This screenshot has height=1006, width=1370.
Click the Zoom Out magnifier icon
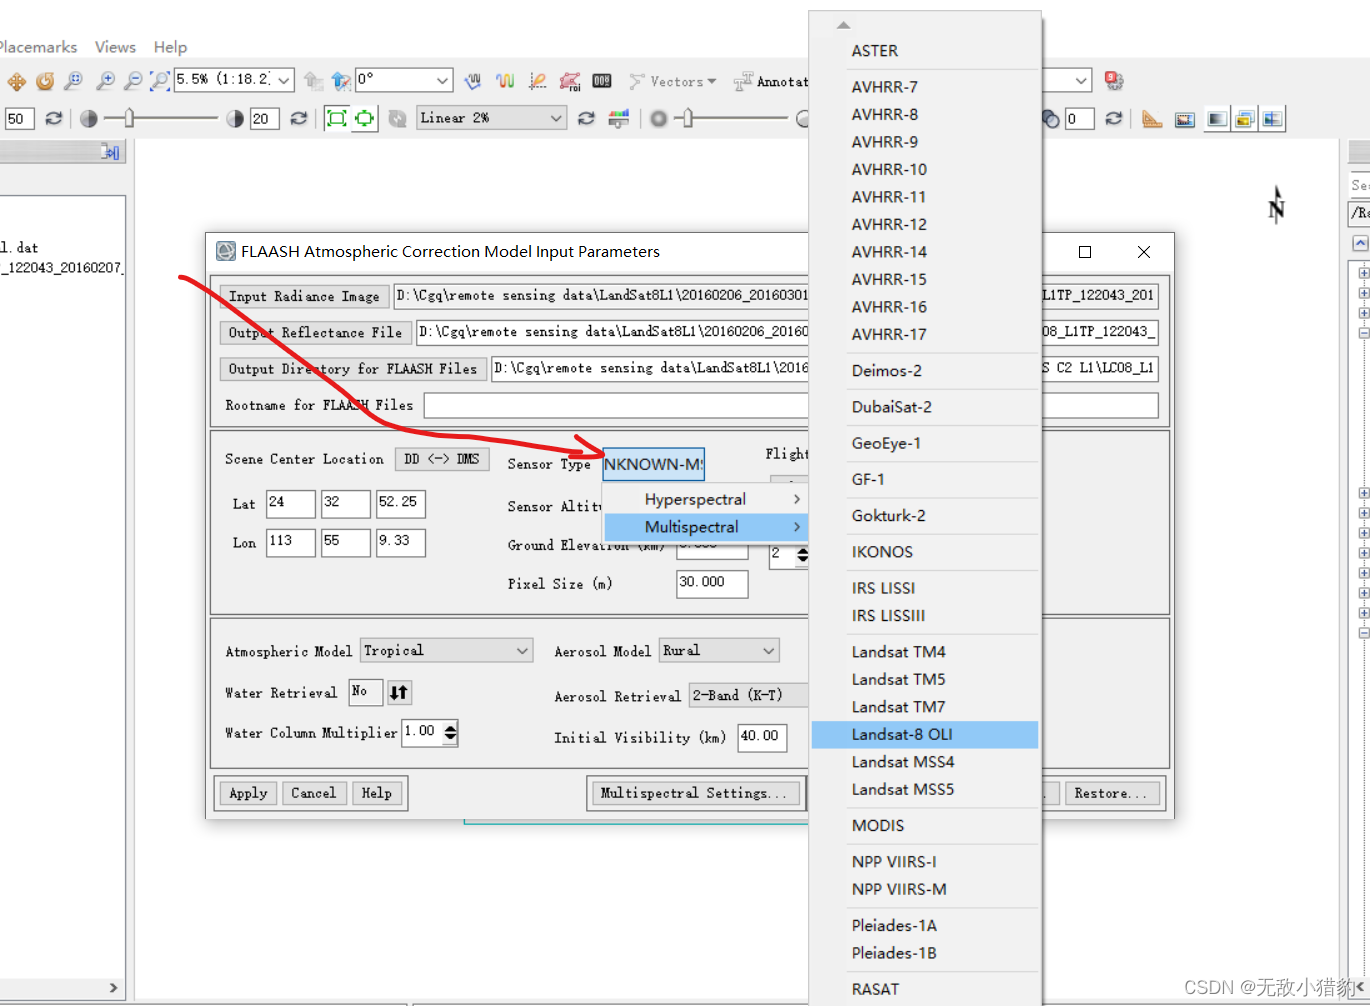[x=132, y=81]
